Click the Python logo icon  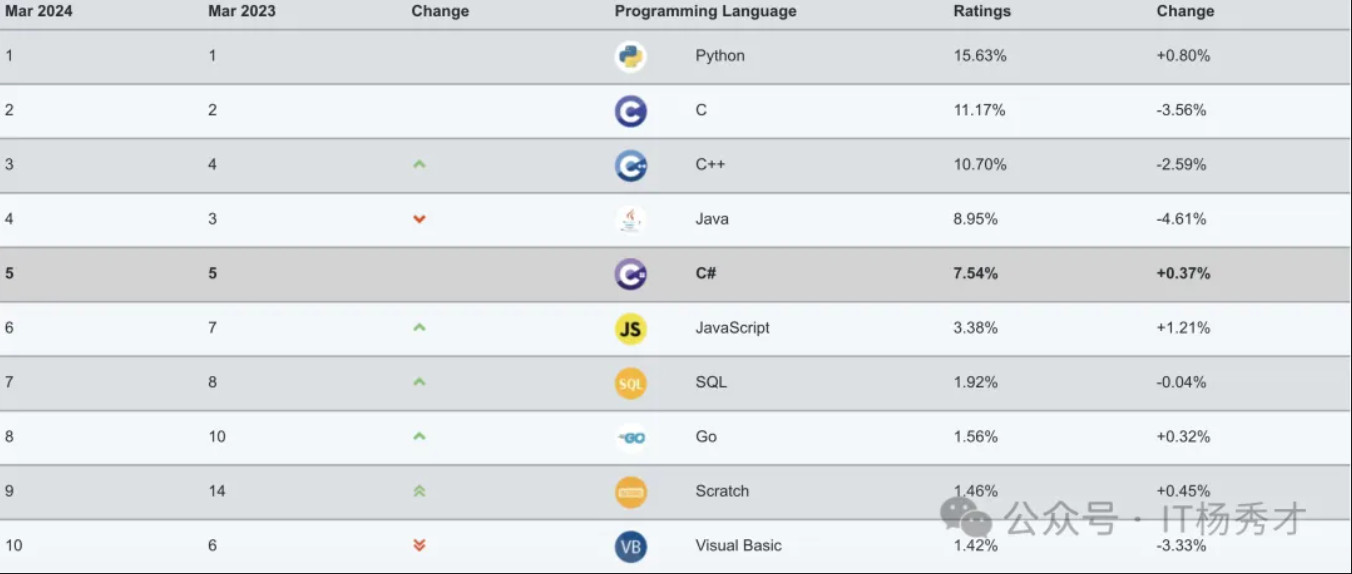point(630,57)
